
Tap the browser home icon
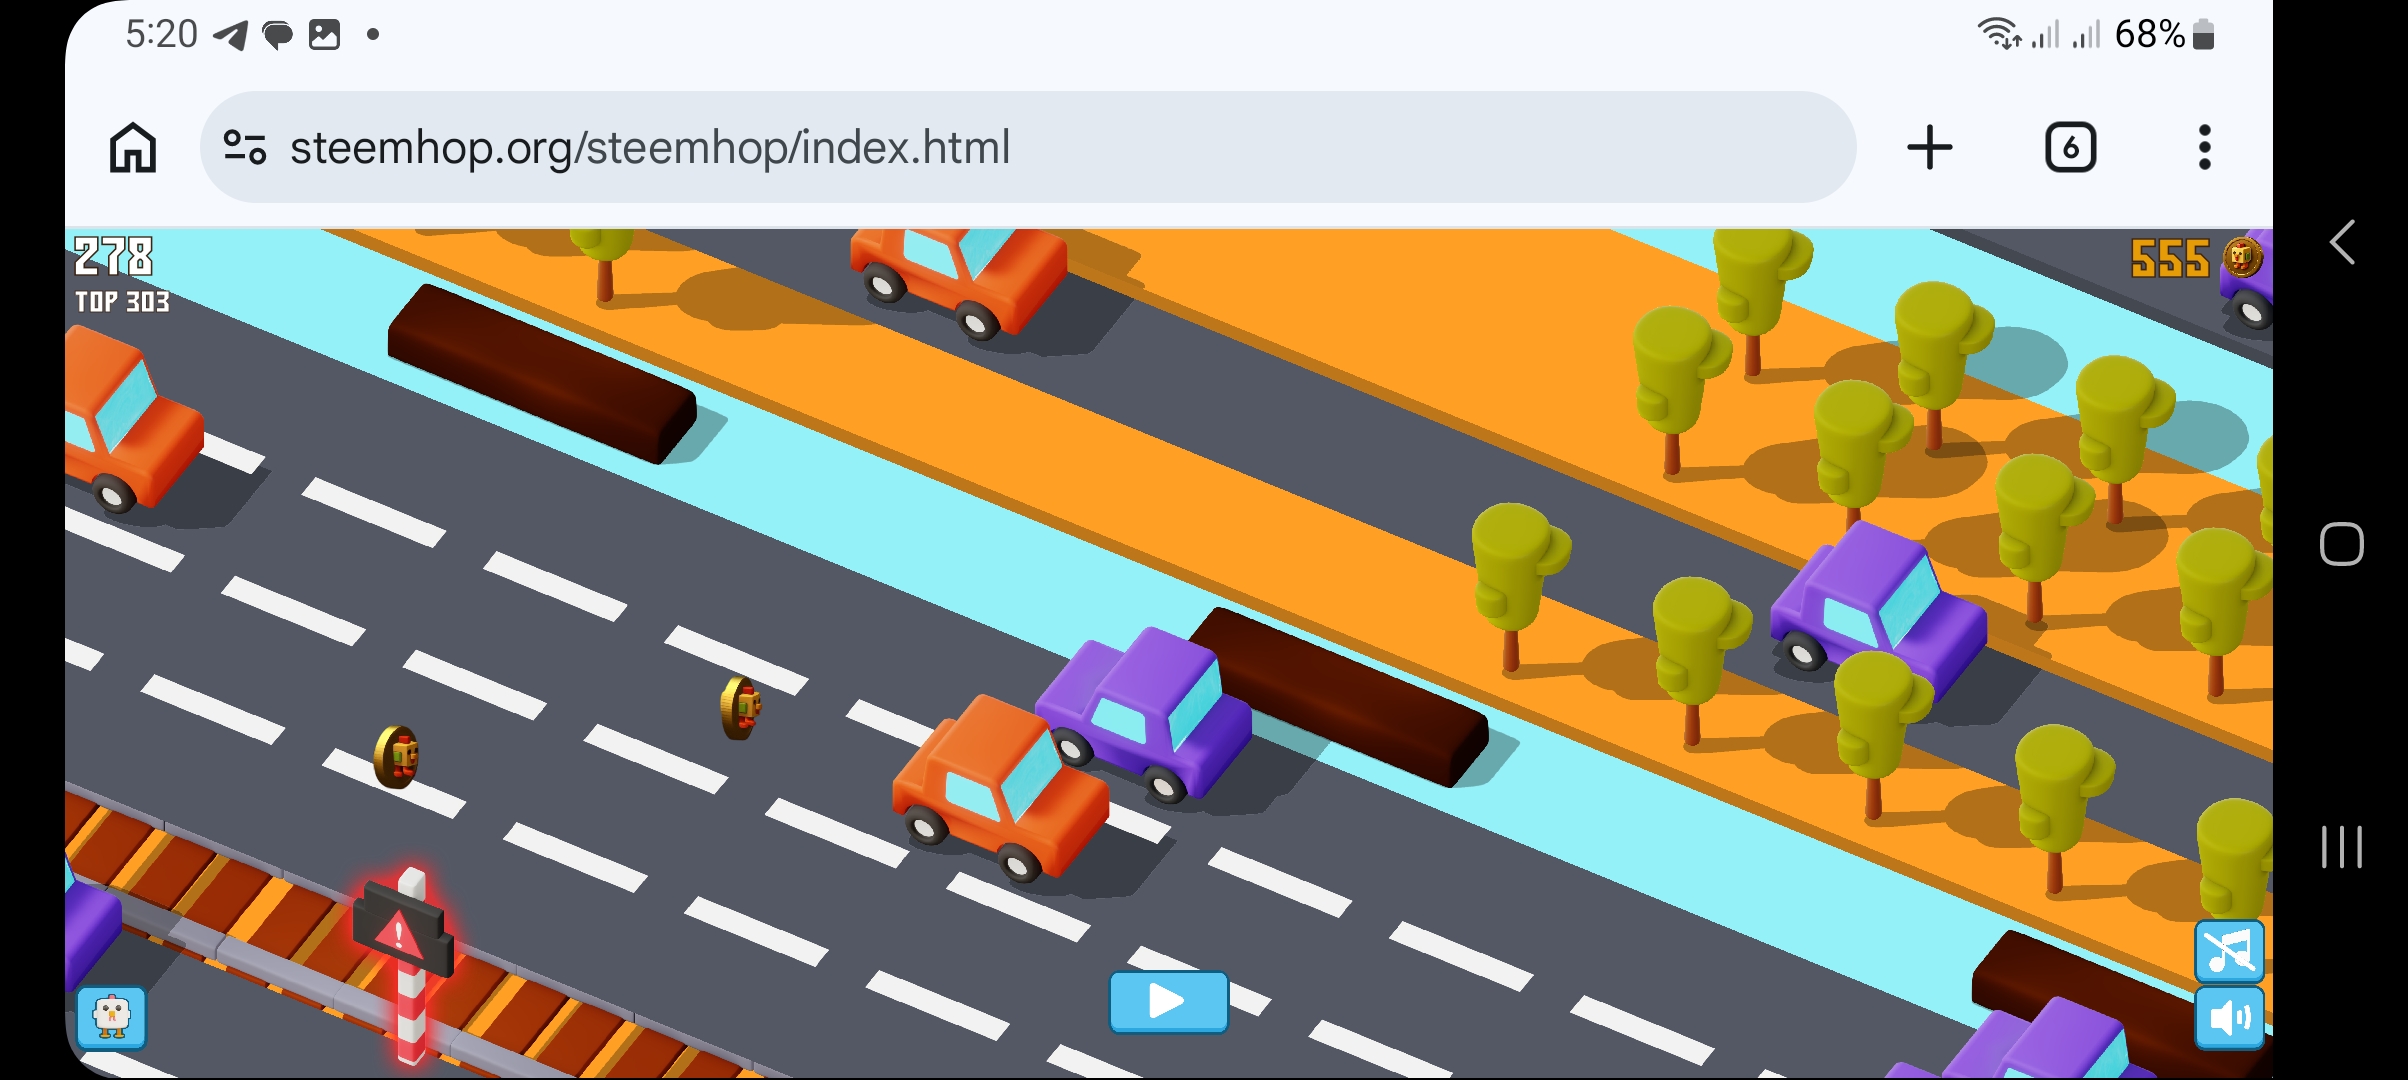(133, 148)
